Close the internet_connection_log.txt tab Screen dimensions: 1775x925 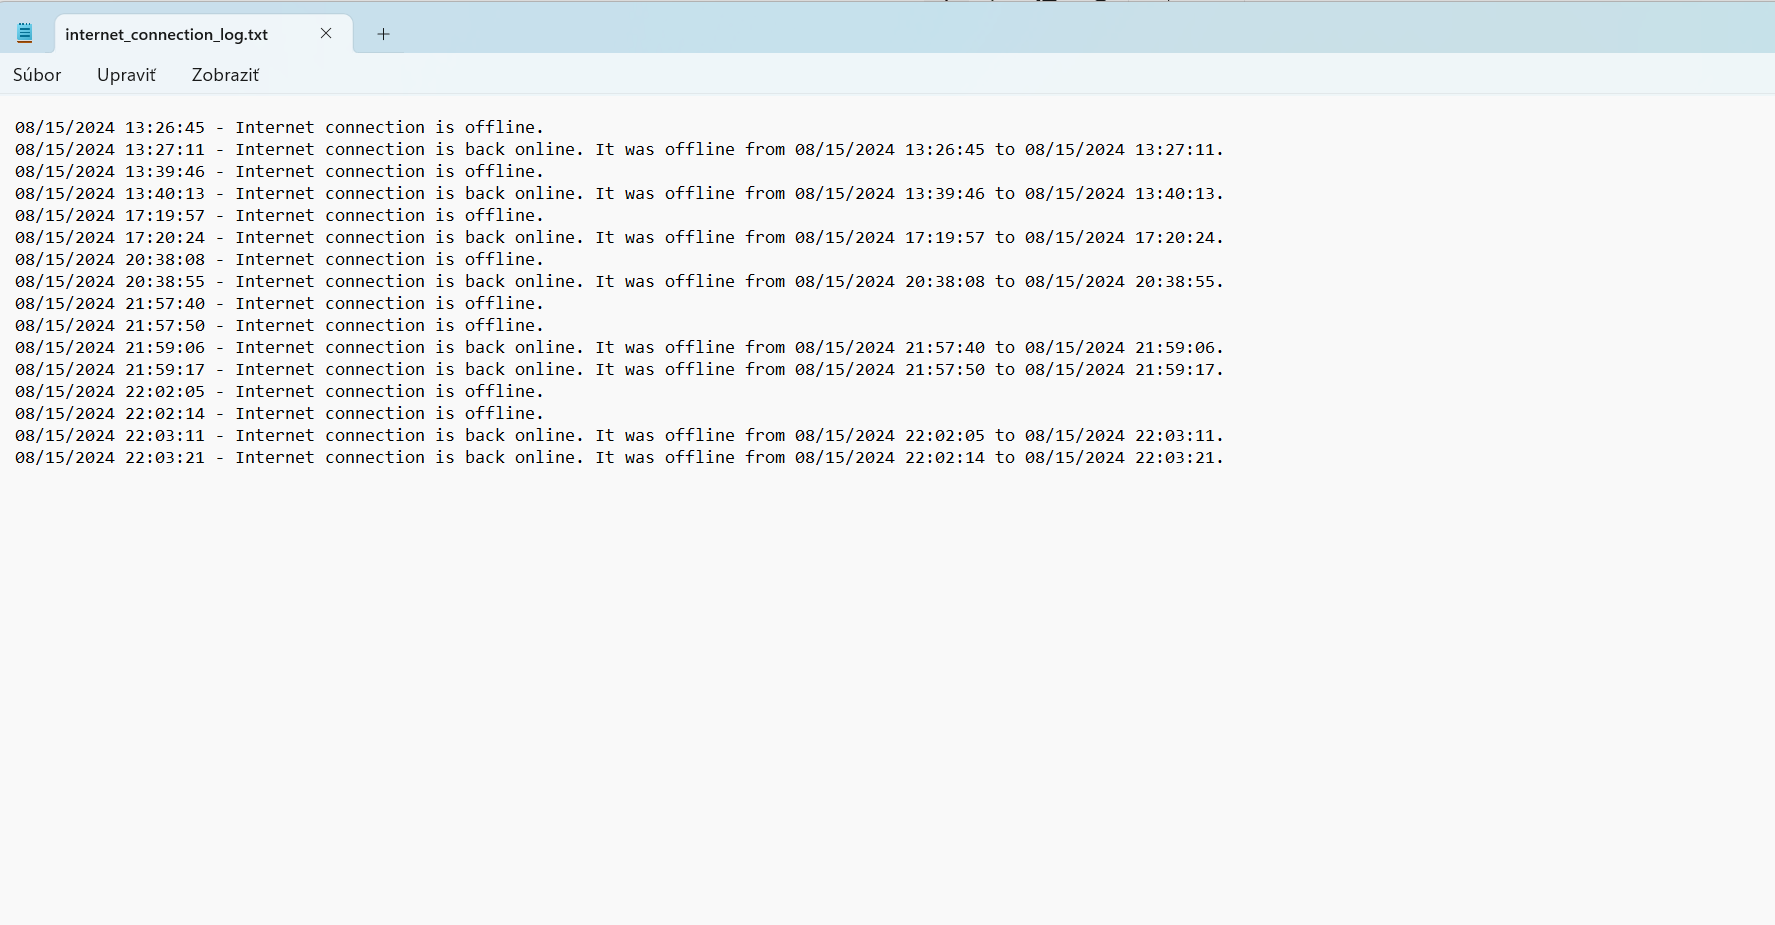(x=326, y=33)
